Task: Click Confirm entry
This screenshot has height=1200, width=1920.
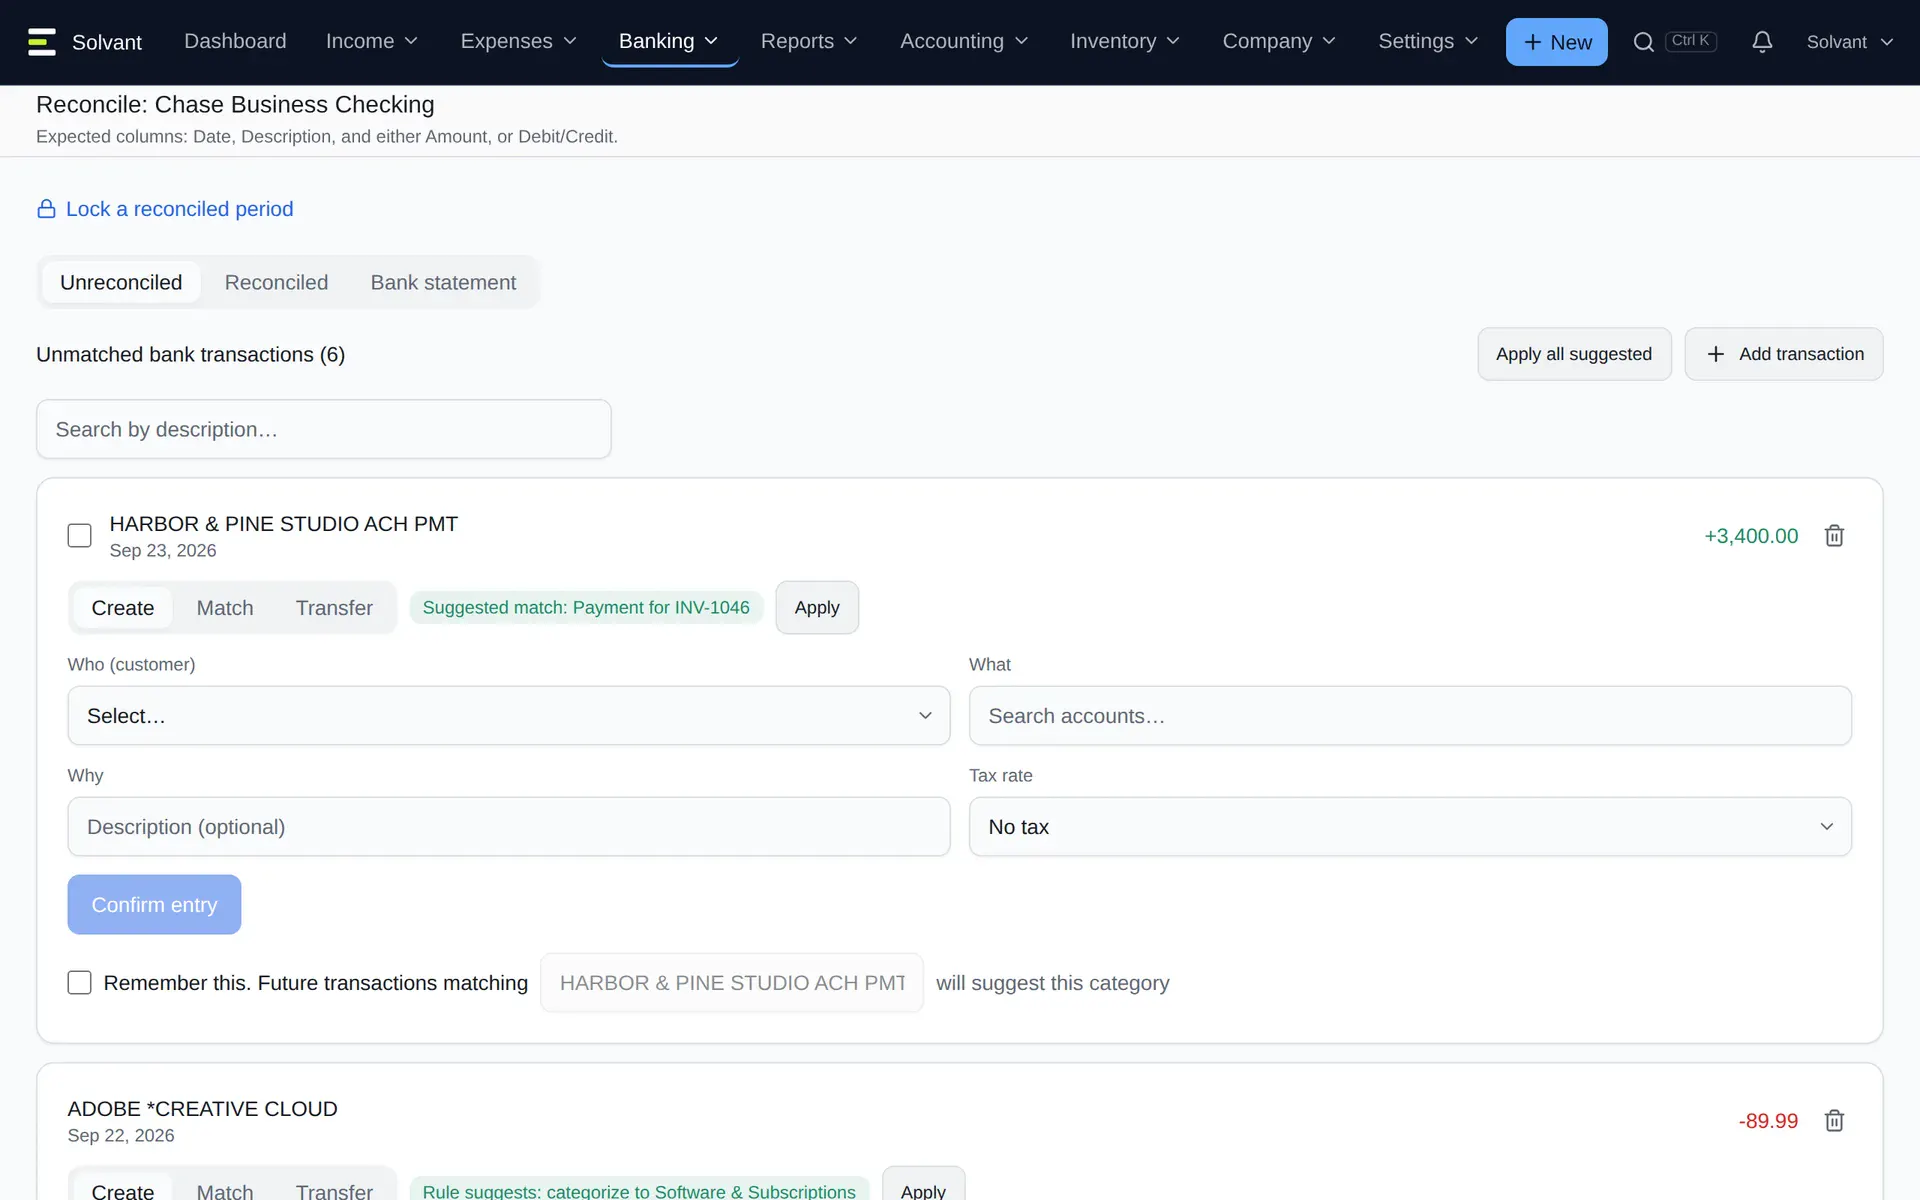Action: 154,905
